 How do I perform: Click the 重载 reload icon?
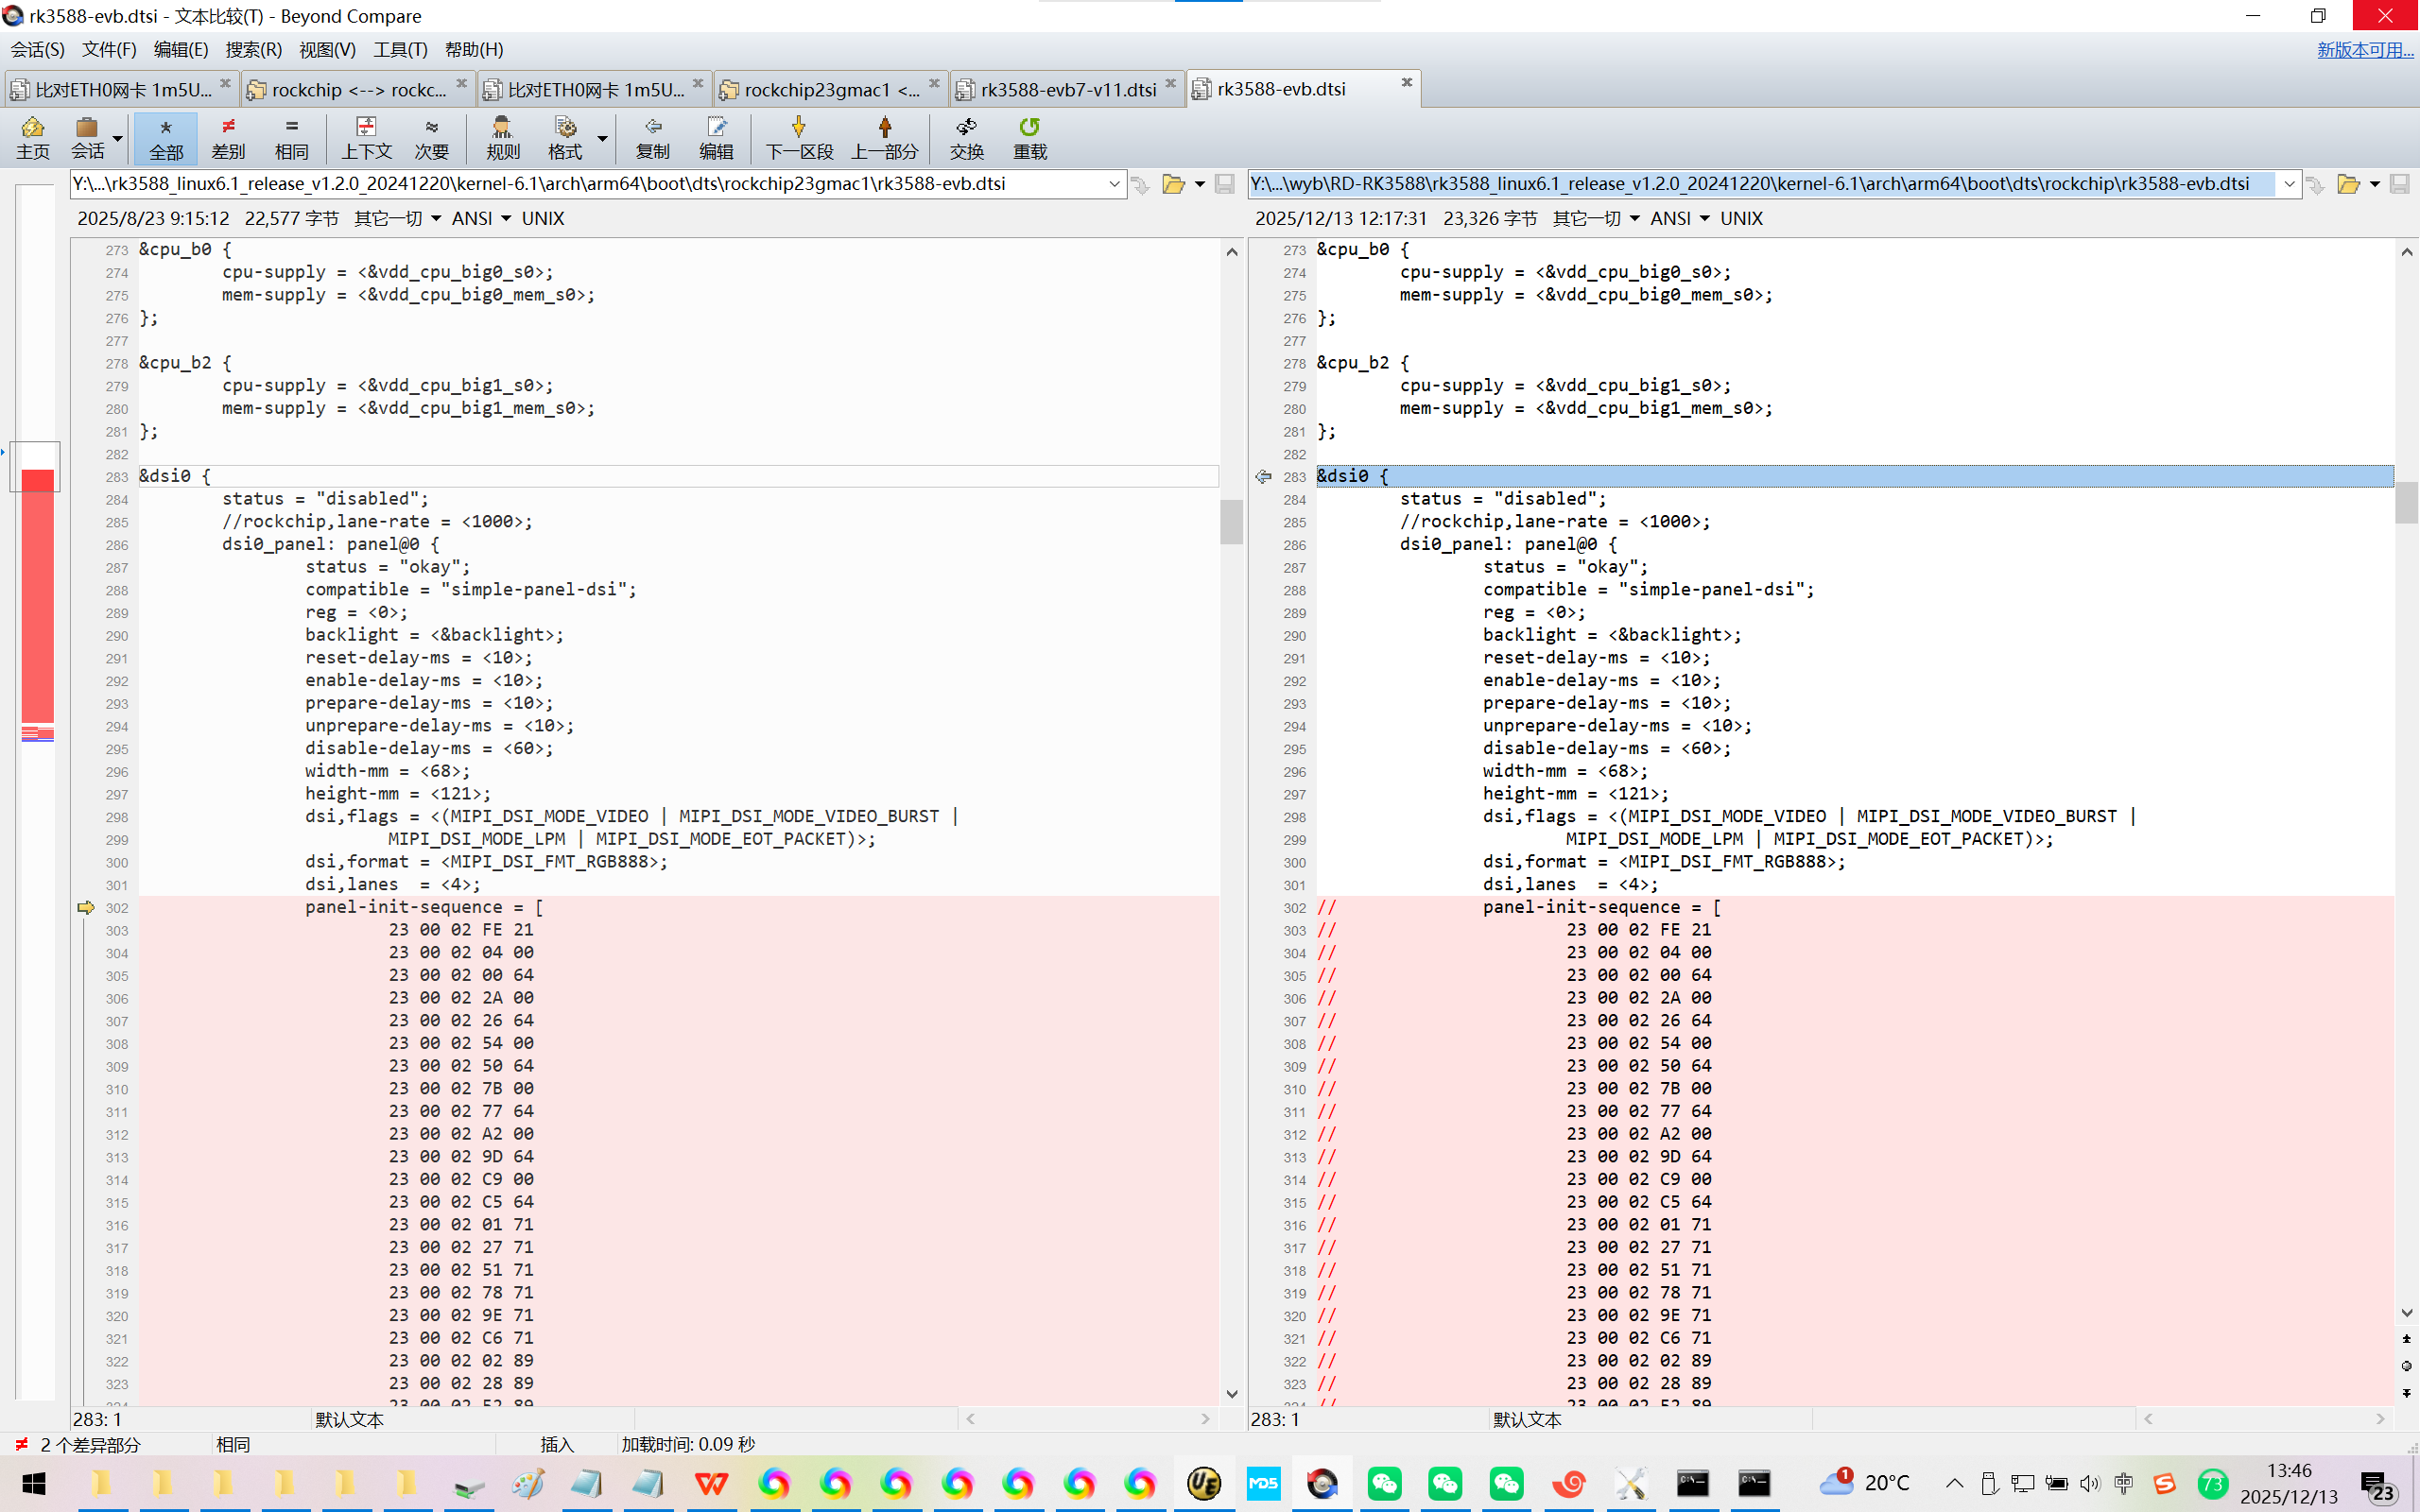(x=1029, y=138)
